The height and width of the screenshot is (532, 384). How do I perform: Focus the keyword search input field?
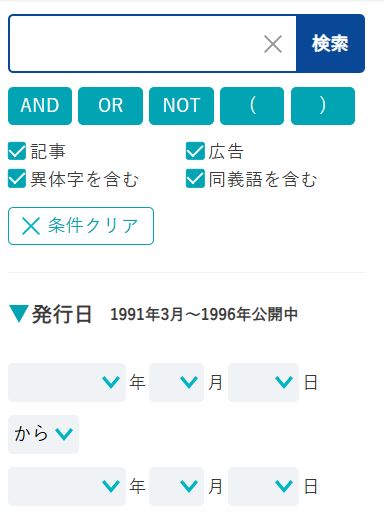click(136, 43)
